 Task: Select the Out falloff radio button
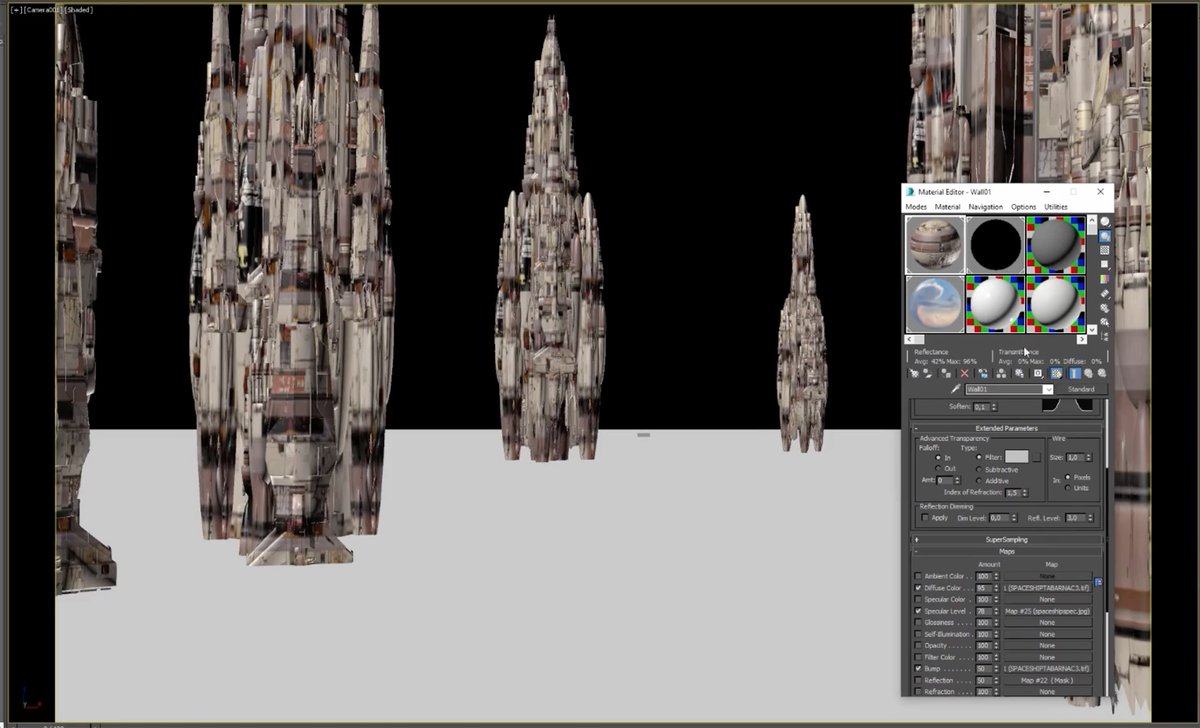pyautogui.click(x=938, y=468)
